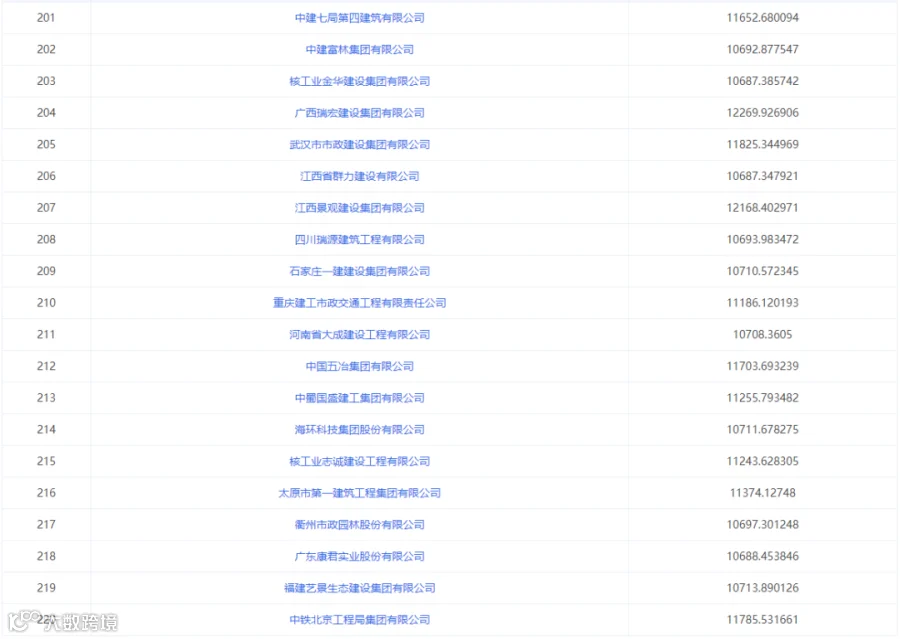This screenshot has height=639, width=900.
Task: Open the 中铁北京工程局集团有限公司 link
Action: [359, 619]
